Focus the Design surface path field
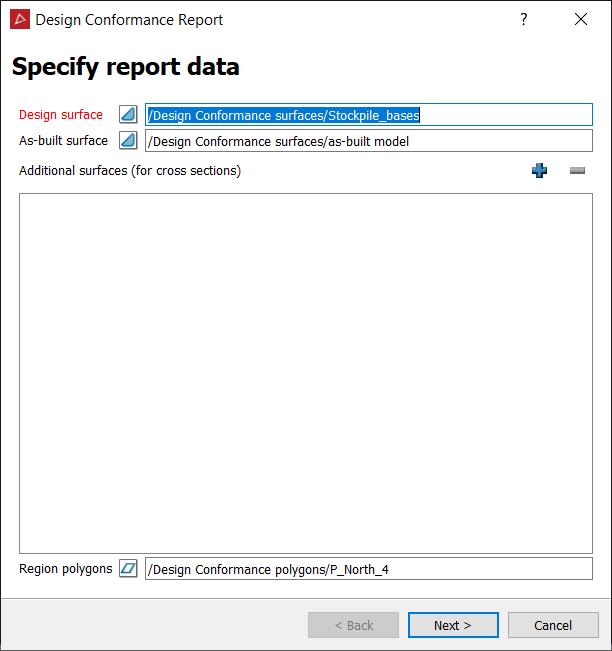 coord(369,115)
